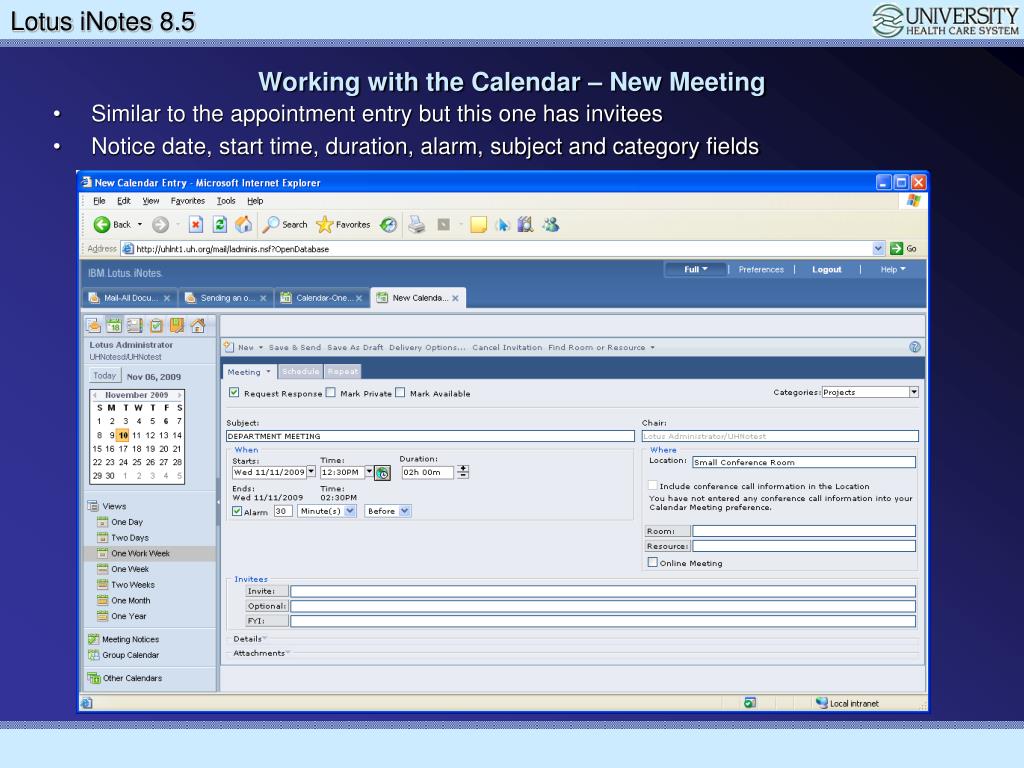The image size is (1024, 768).
Task: Click the IE Back button
Action: tap(112, 225)
